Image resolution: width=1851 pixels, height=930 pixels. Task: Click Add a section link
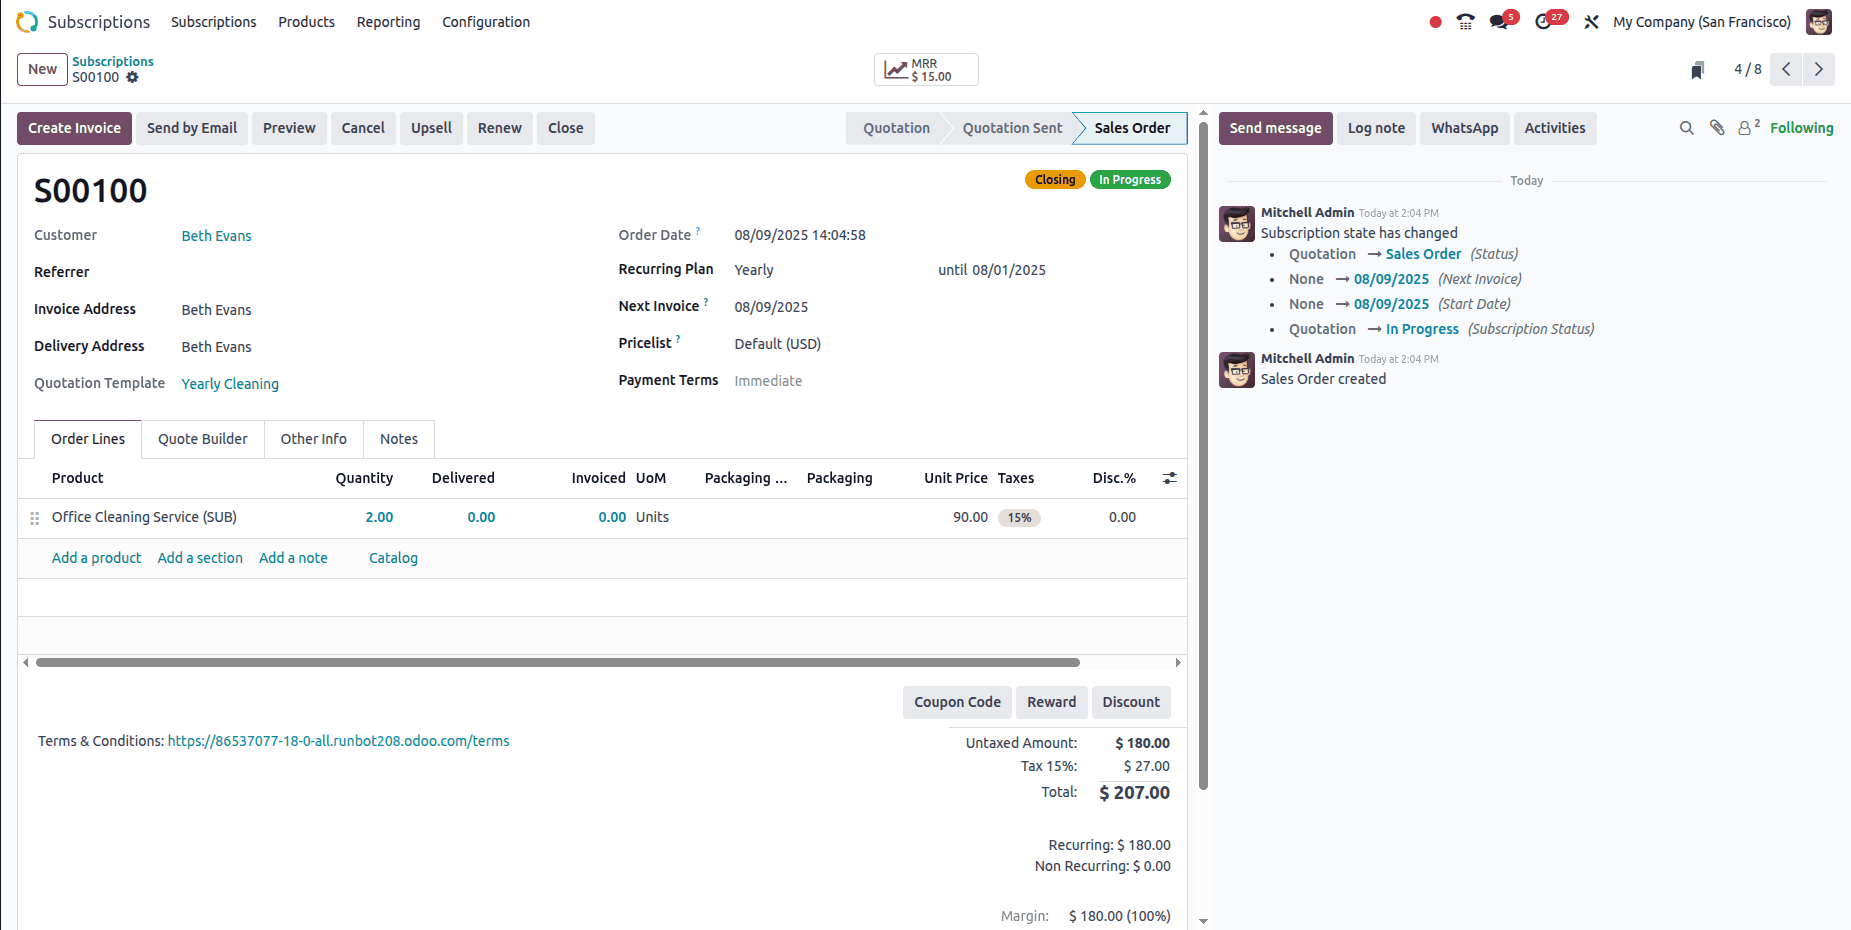pos(200,558)
